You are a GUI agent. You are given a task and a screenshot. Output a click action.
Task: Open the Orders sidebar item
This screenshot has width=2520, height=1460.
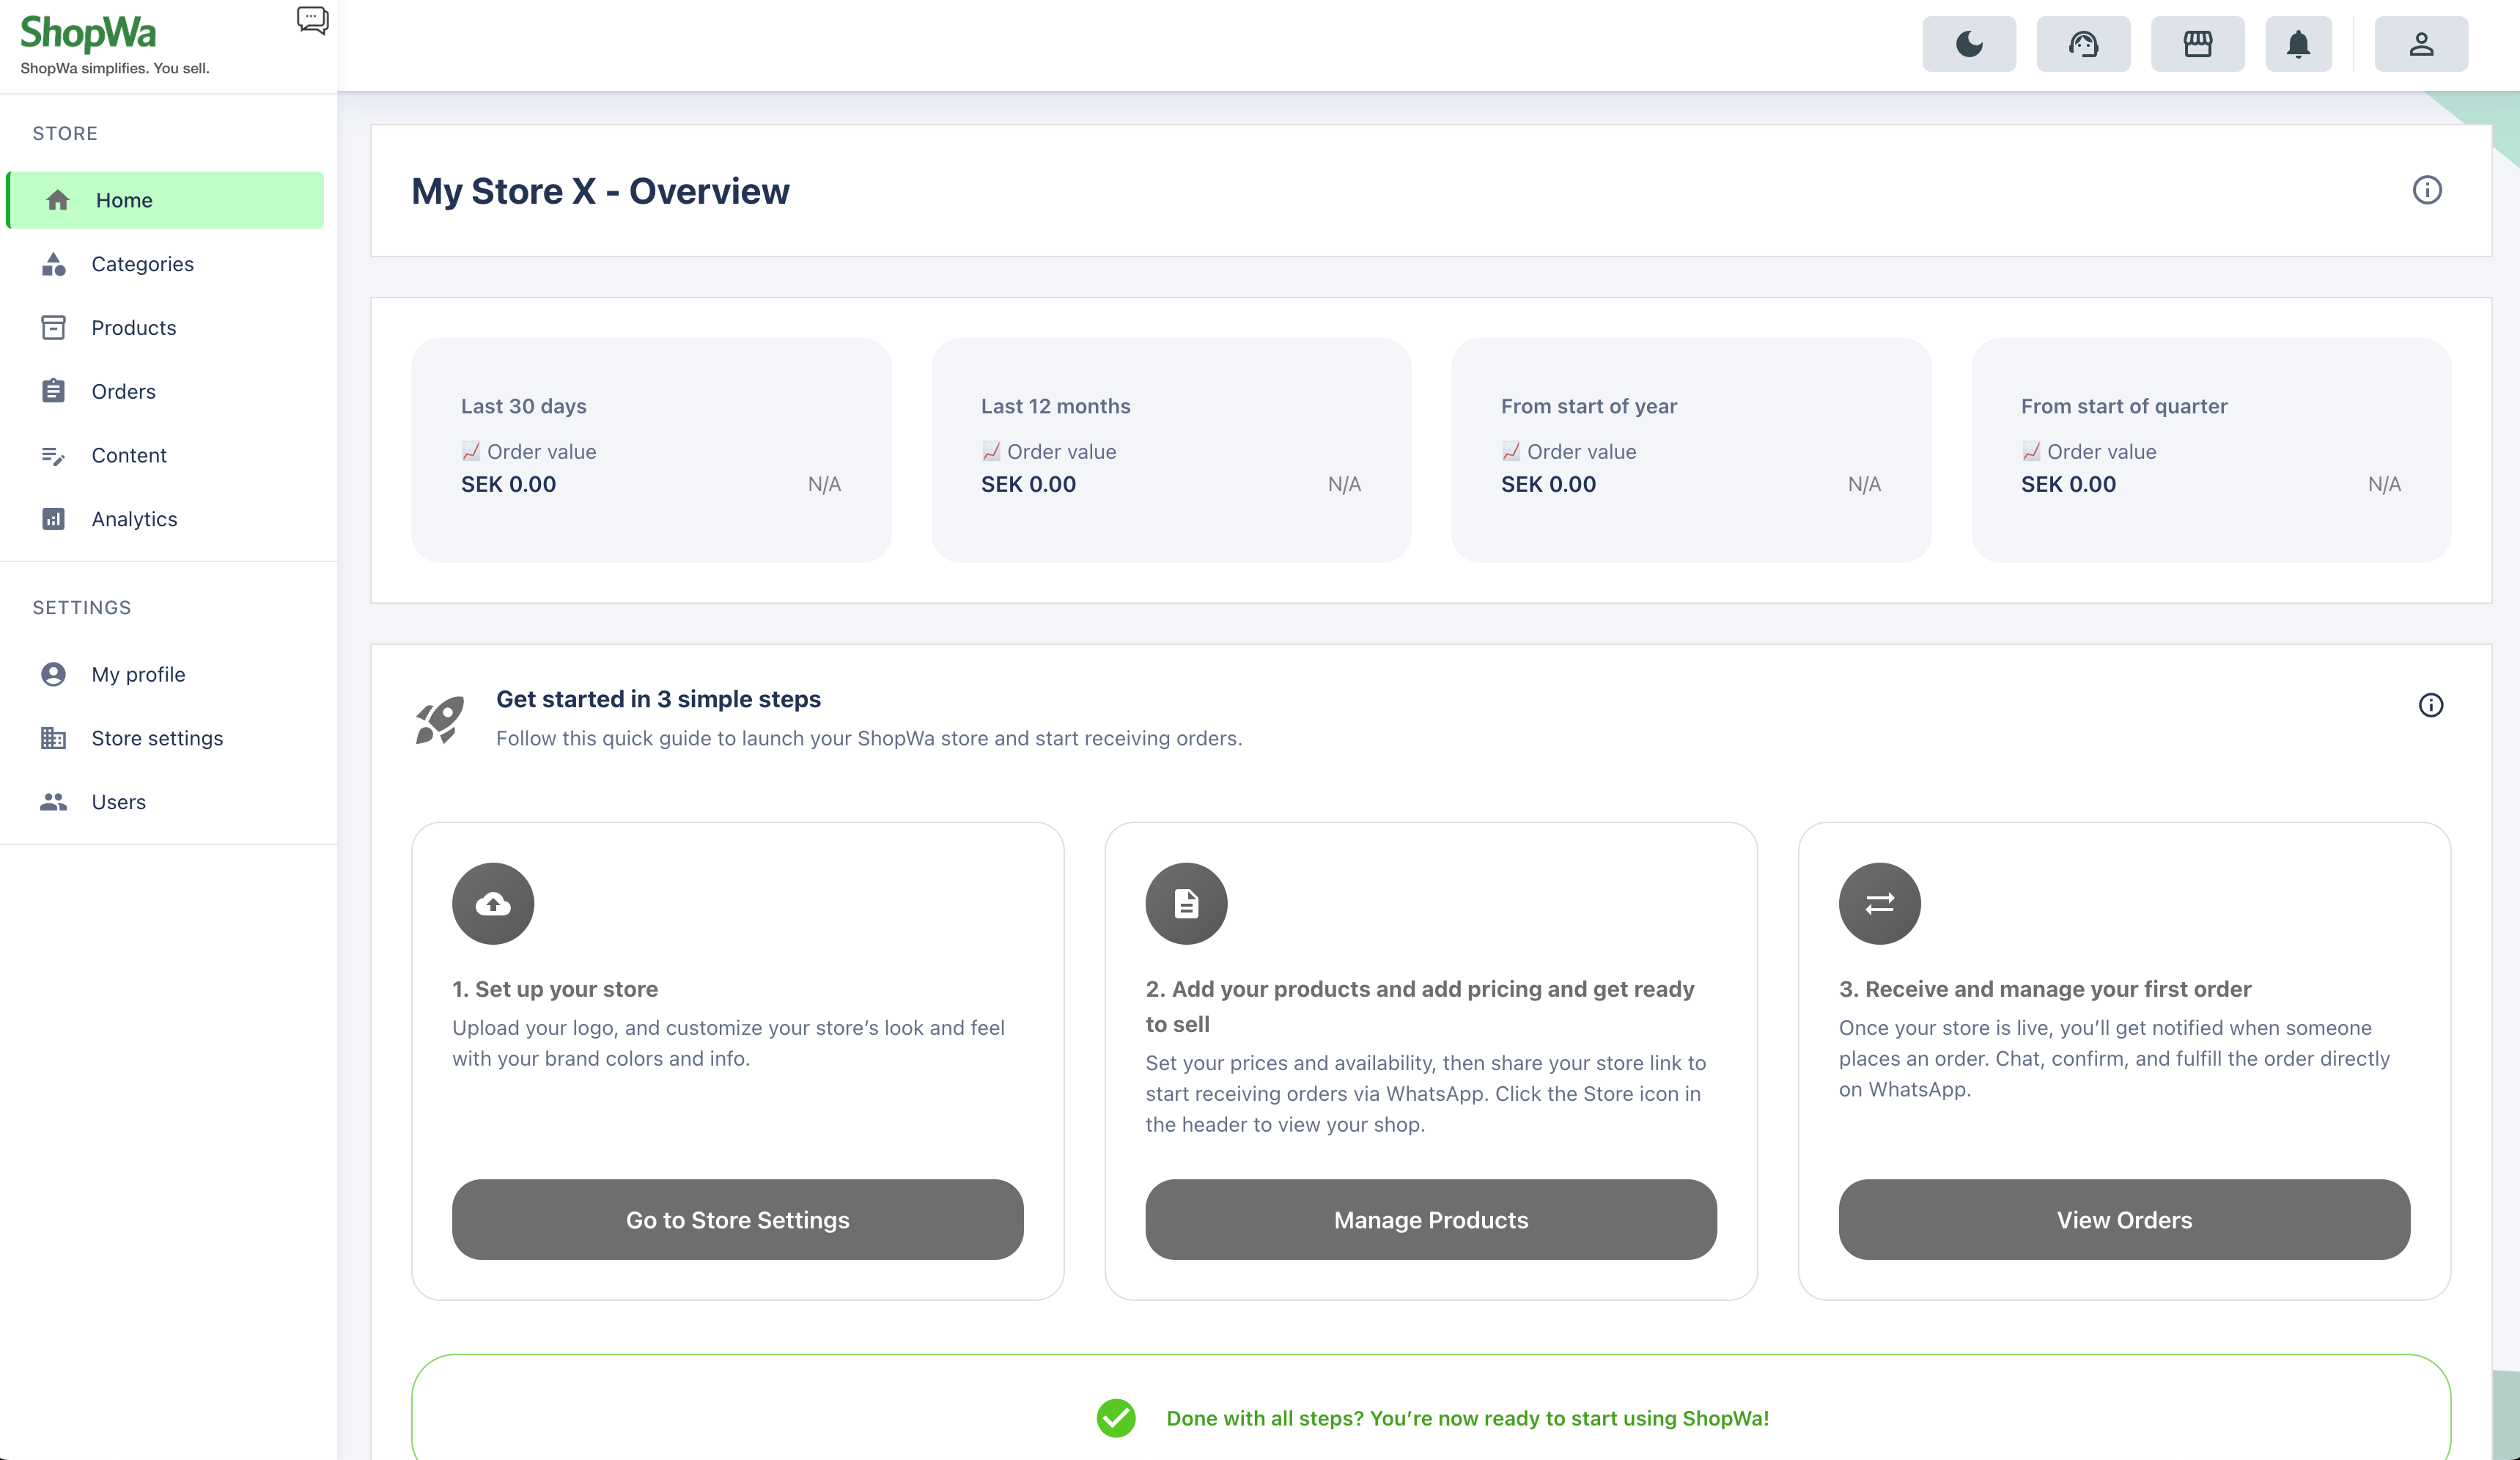pyautogui.click(x=123, y=391)
